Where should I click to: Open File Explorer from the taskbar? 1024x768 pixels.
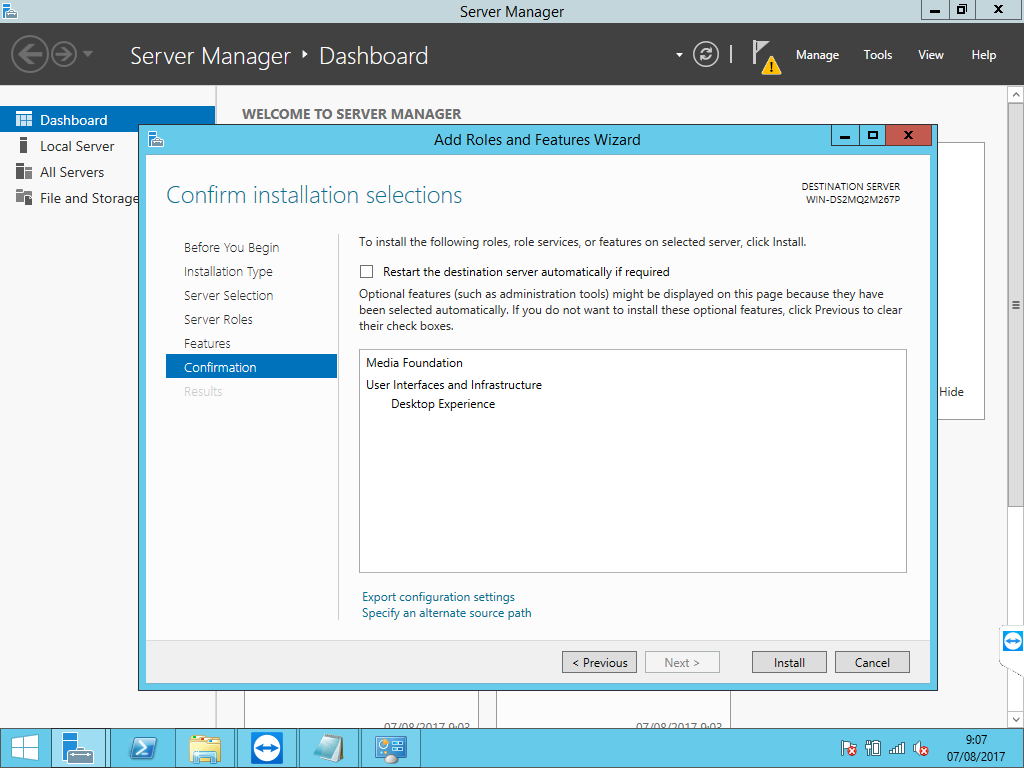(x=205, y=748)
